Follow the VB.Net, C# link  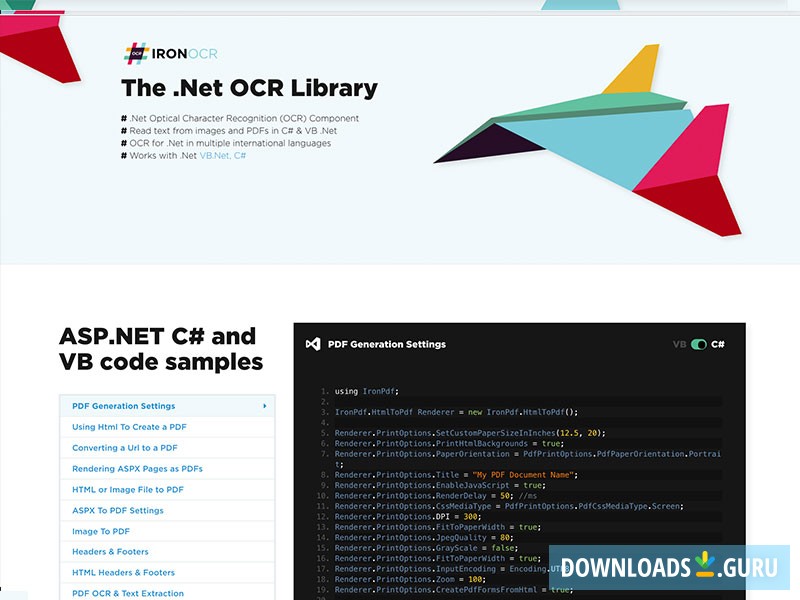coord(222,156)
